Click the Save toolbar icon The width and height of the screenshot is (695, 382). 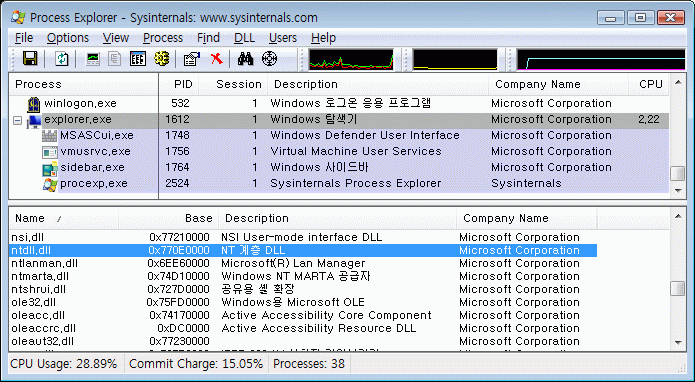(x=30, y=58)
